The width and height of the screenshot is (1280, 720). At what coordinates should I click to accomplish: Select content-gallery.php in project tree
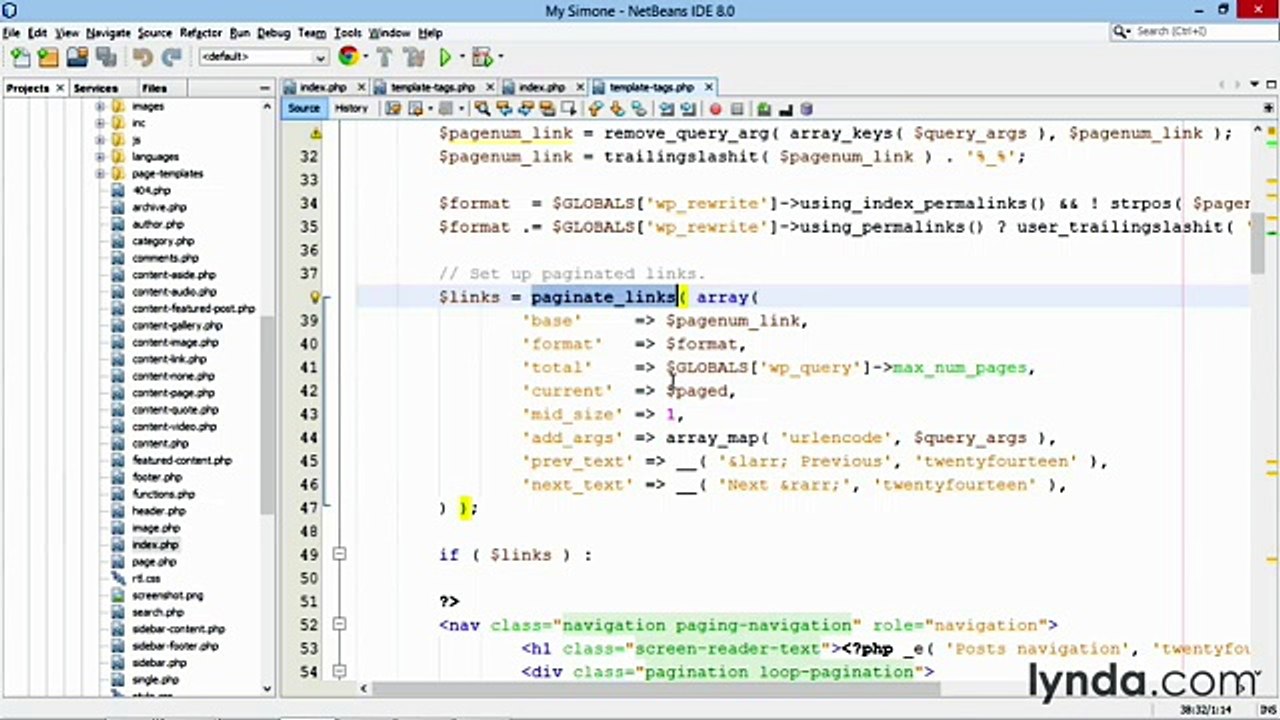pos(177,325)
